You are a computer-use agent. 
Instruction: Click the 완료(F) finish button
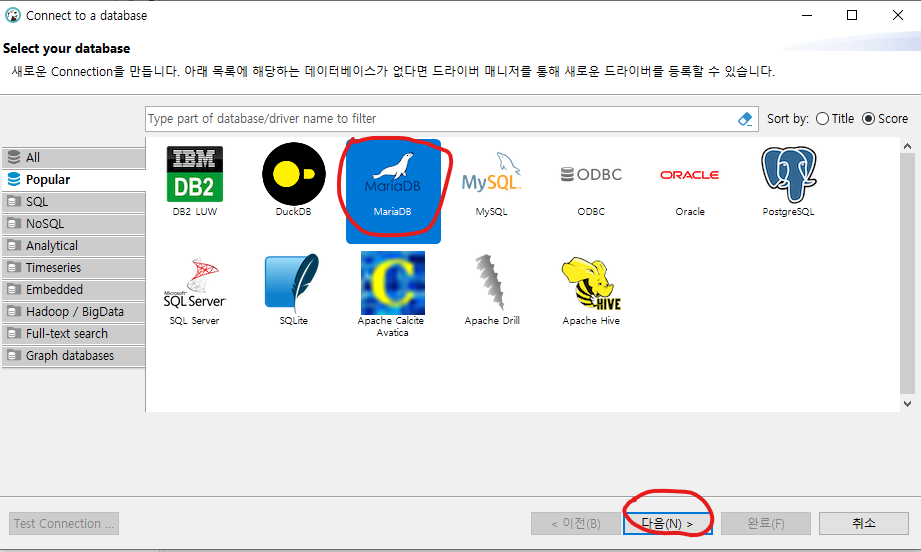click(x=766, y=523)
